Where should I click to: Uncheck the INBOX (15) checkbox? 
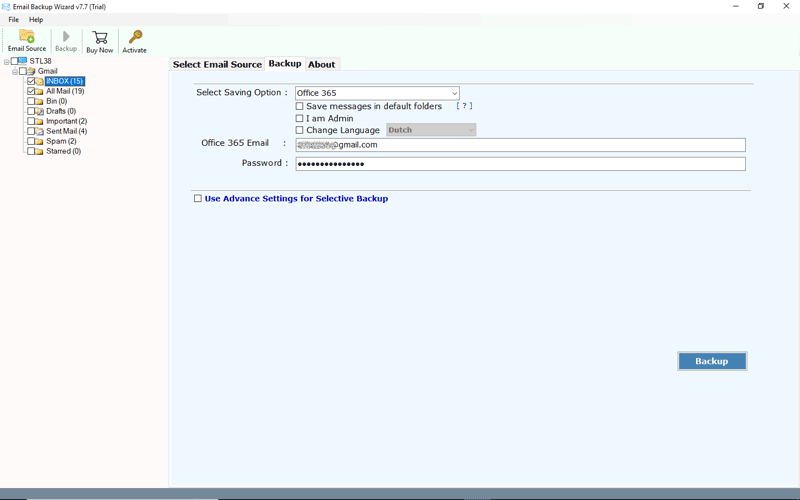31,81
